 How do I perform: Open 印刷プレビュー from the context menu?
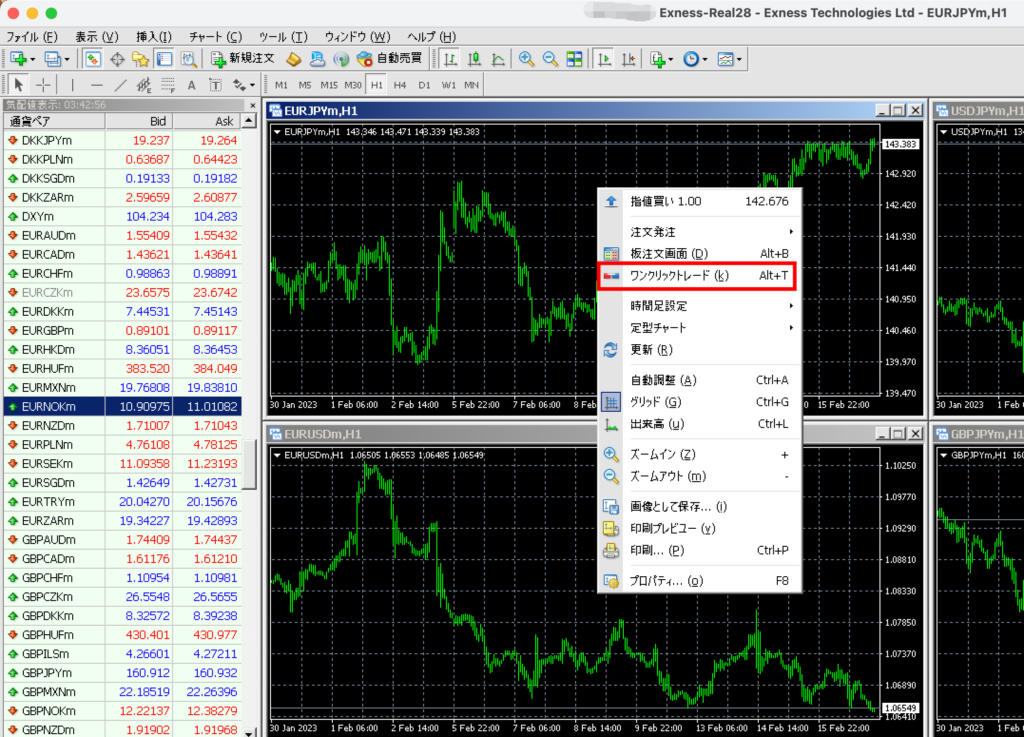(699, 529)
